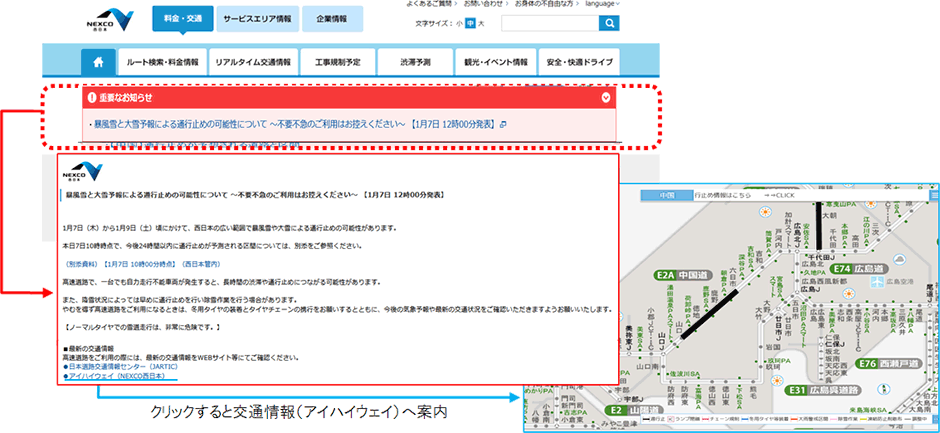The height and width of the screenshot is (433, 940).
Task: Open the language dropdown
Action: (602, 4)
